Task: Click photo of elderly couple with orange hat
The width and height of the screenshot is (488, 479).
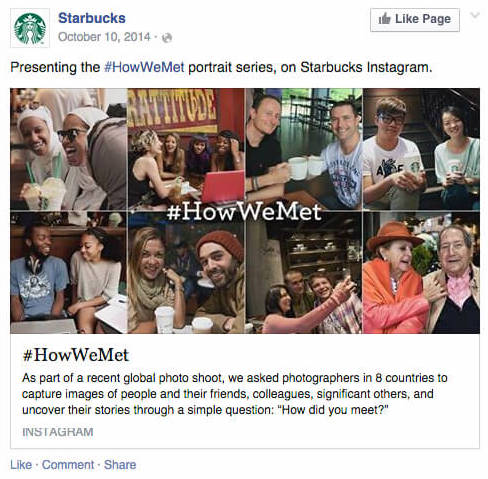Action: [x=421, y=273]
